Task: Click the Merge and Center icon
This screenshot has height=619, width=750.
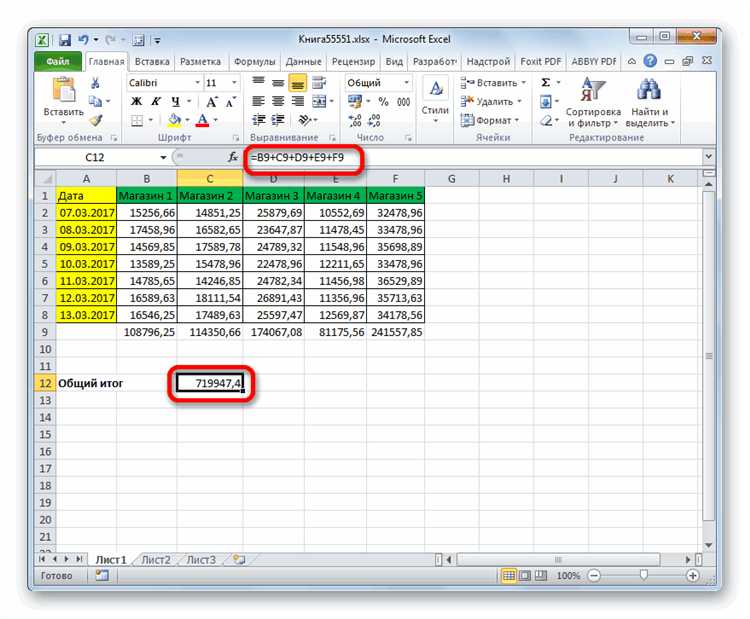Action: 319,101
